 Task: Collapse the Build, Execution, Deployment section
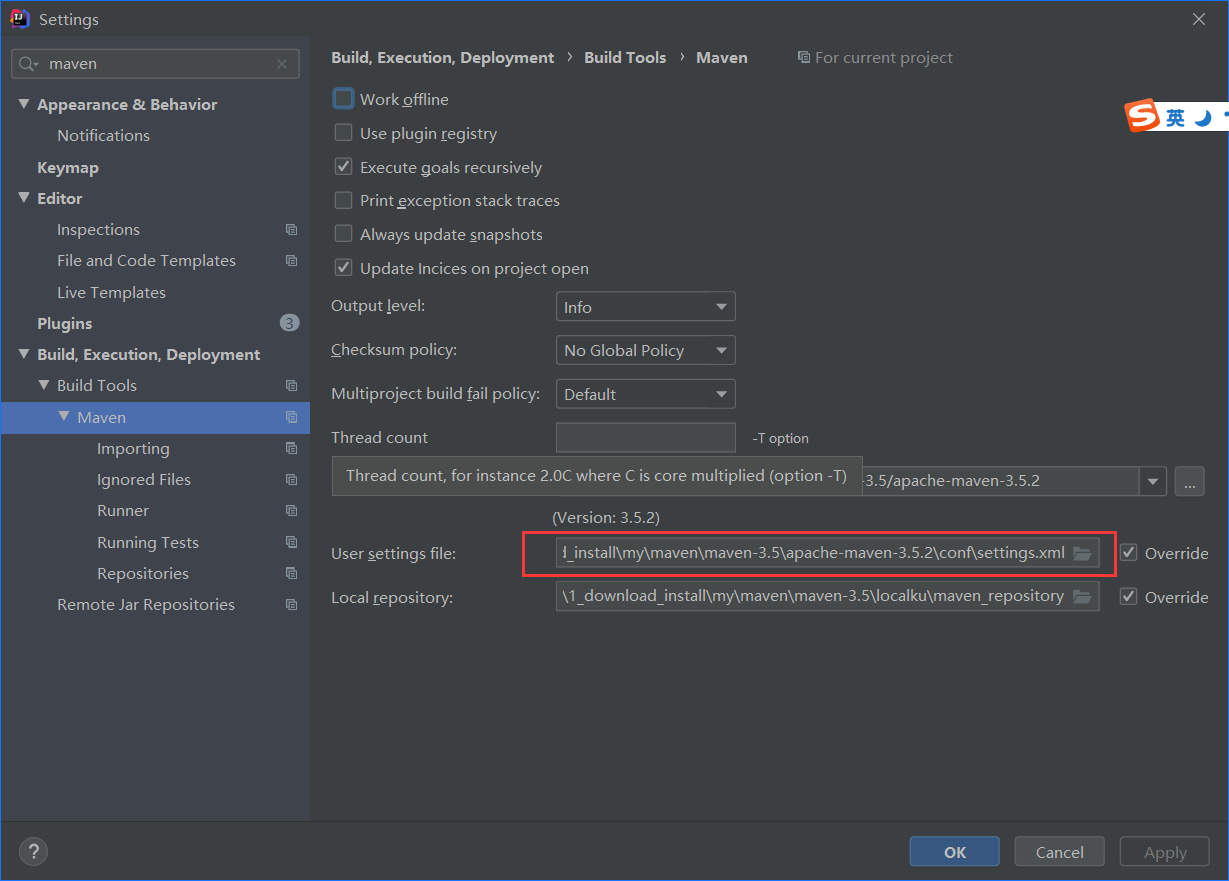24,354
